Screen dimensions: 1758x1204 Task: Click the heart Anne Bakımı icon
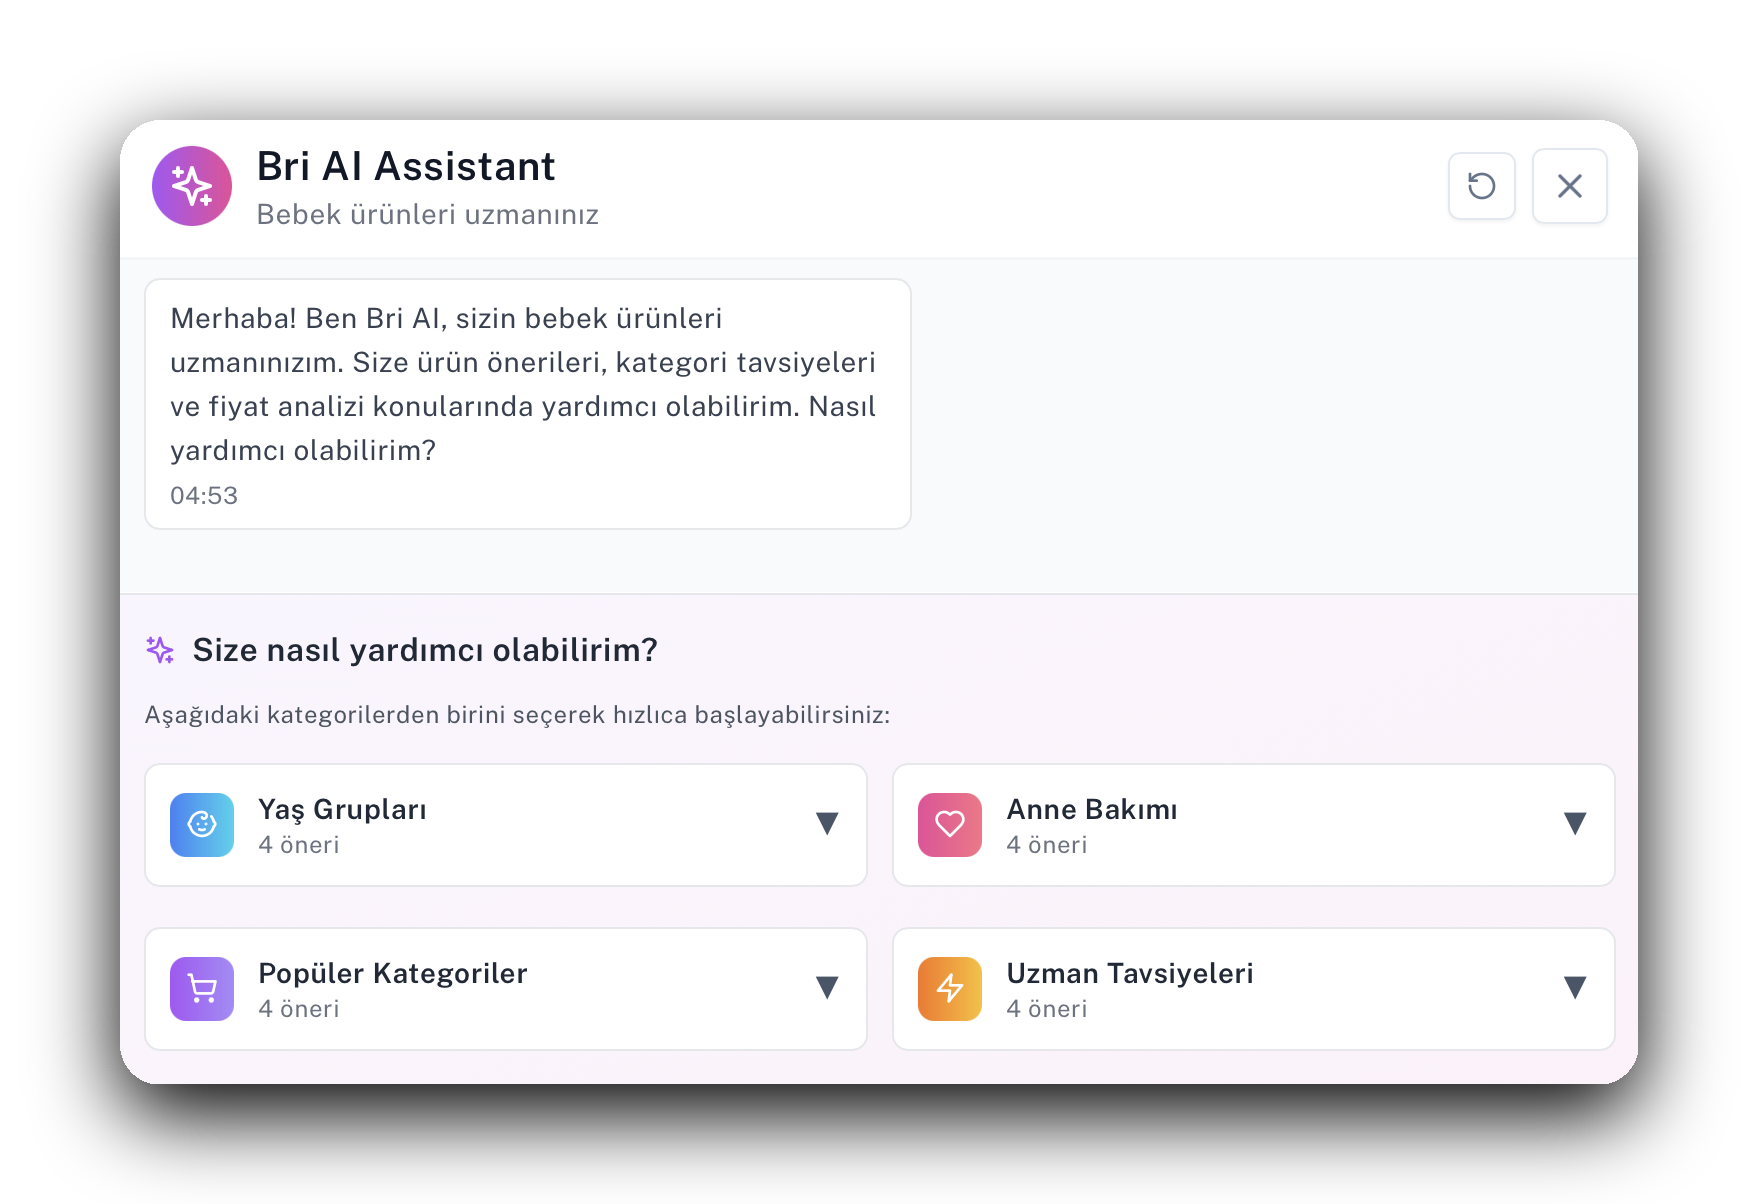click(x=950, y=825)
